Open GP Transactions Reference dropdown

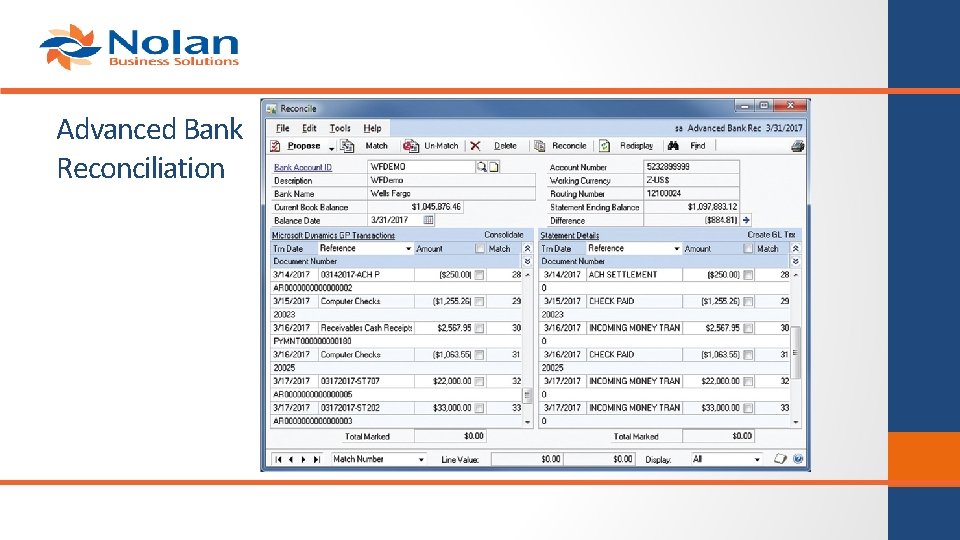click(x=408, y=249)
